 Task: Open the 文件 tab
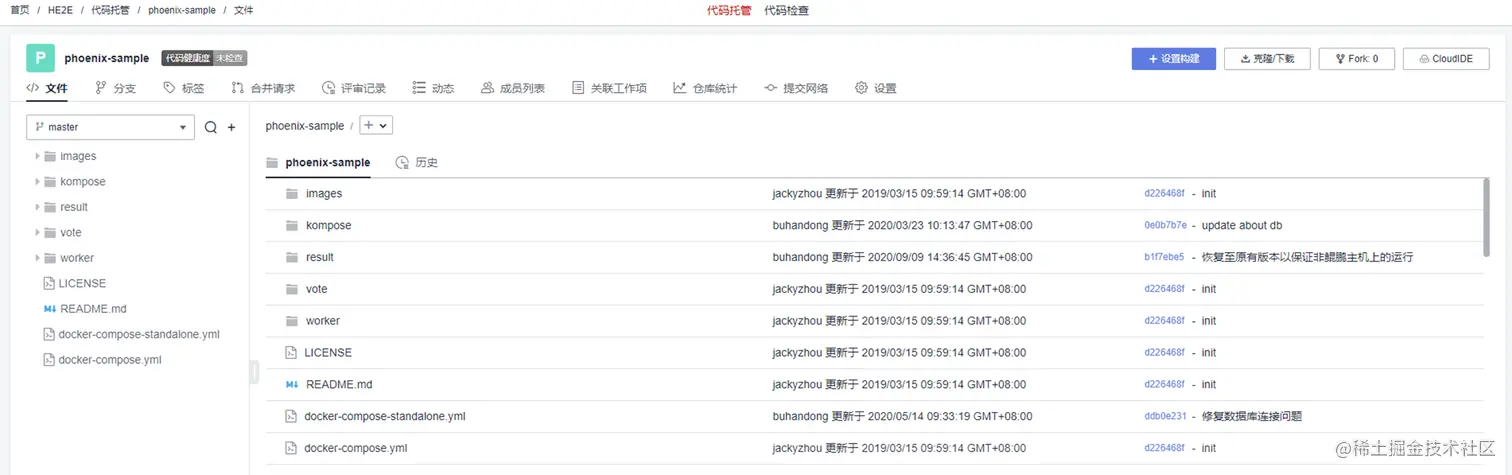(x=47, y=88)
